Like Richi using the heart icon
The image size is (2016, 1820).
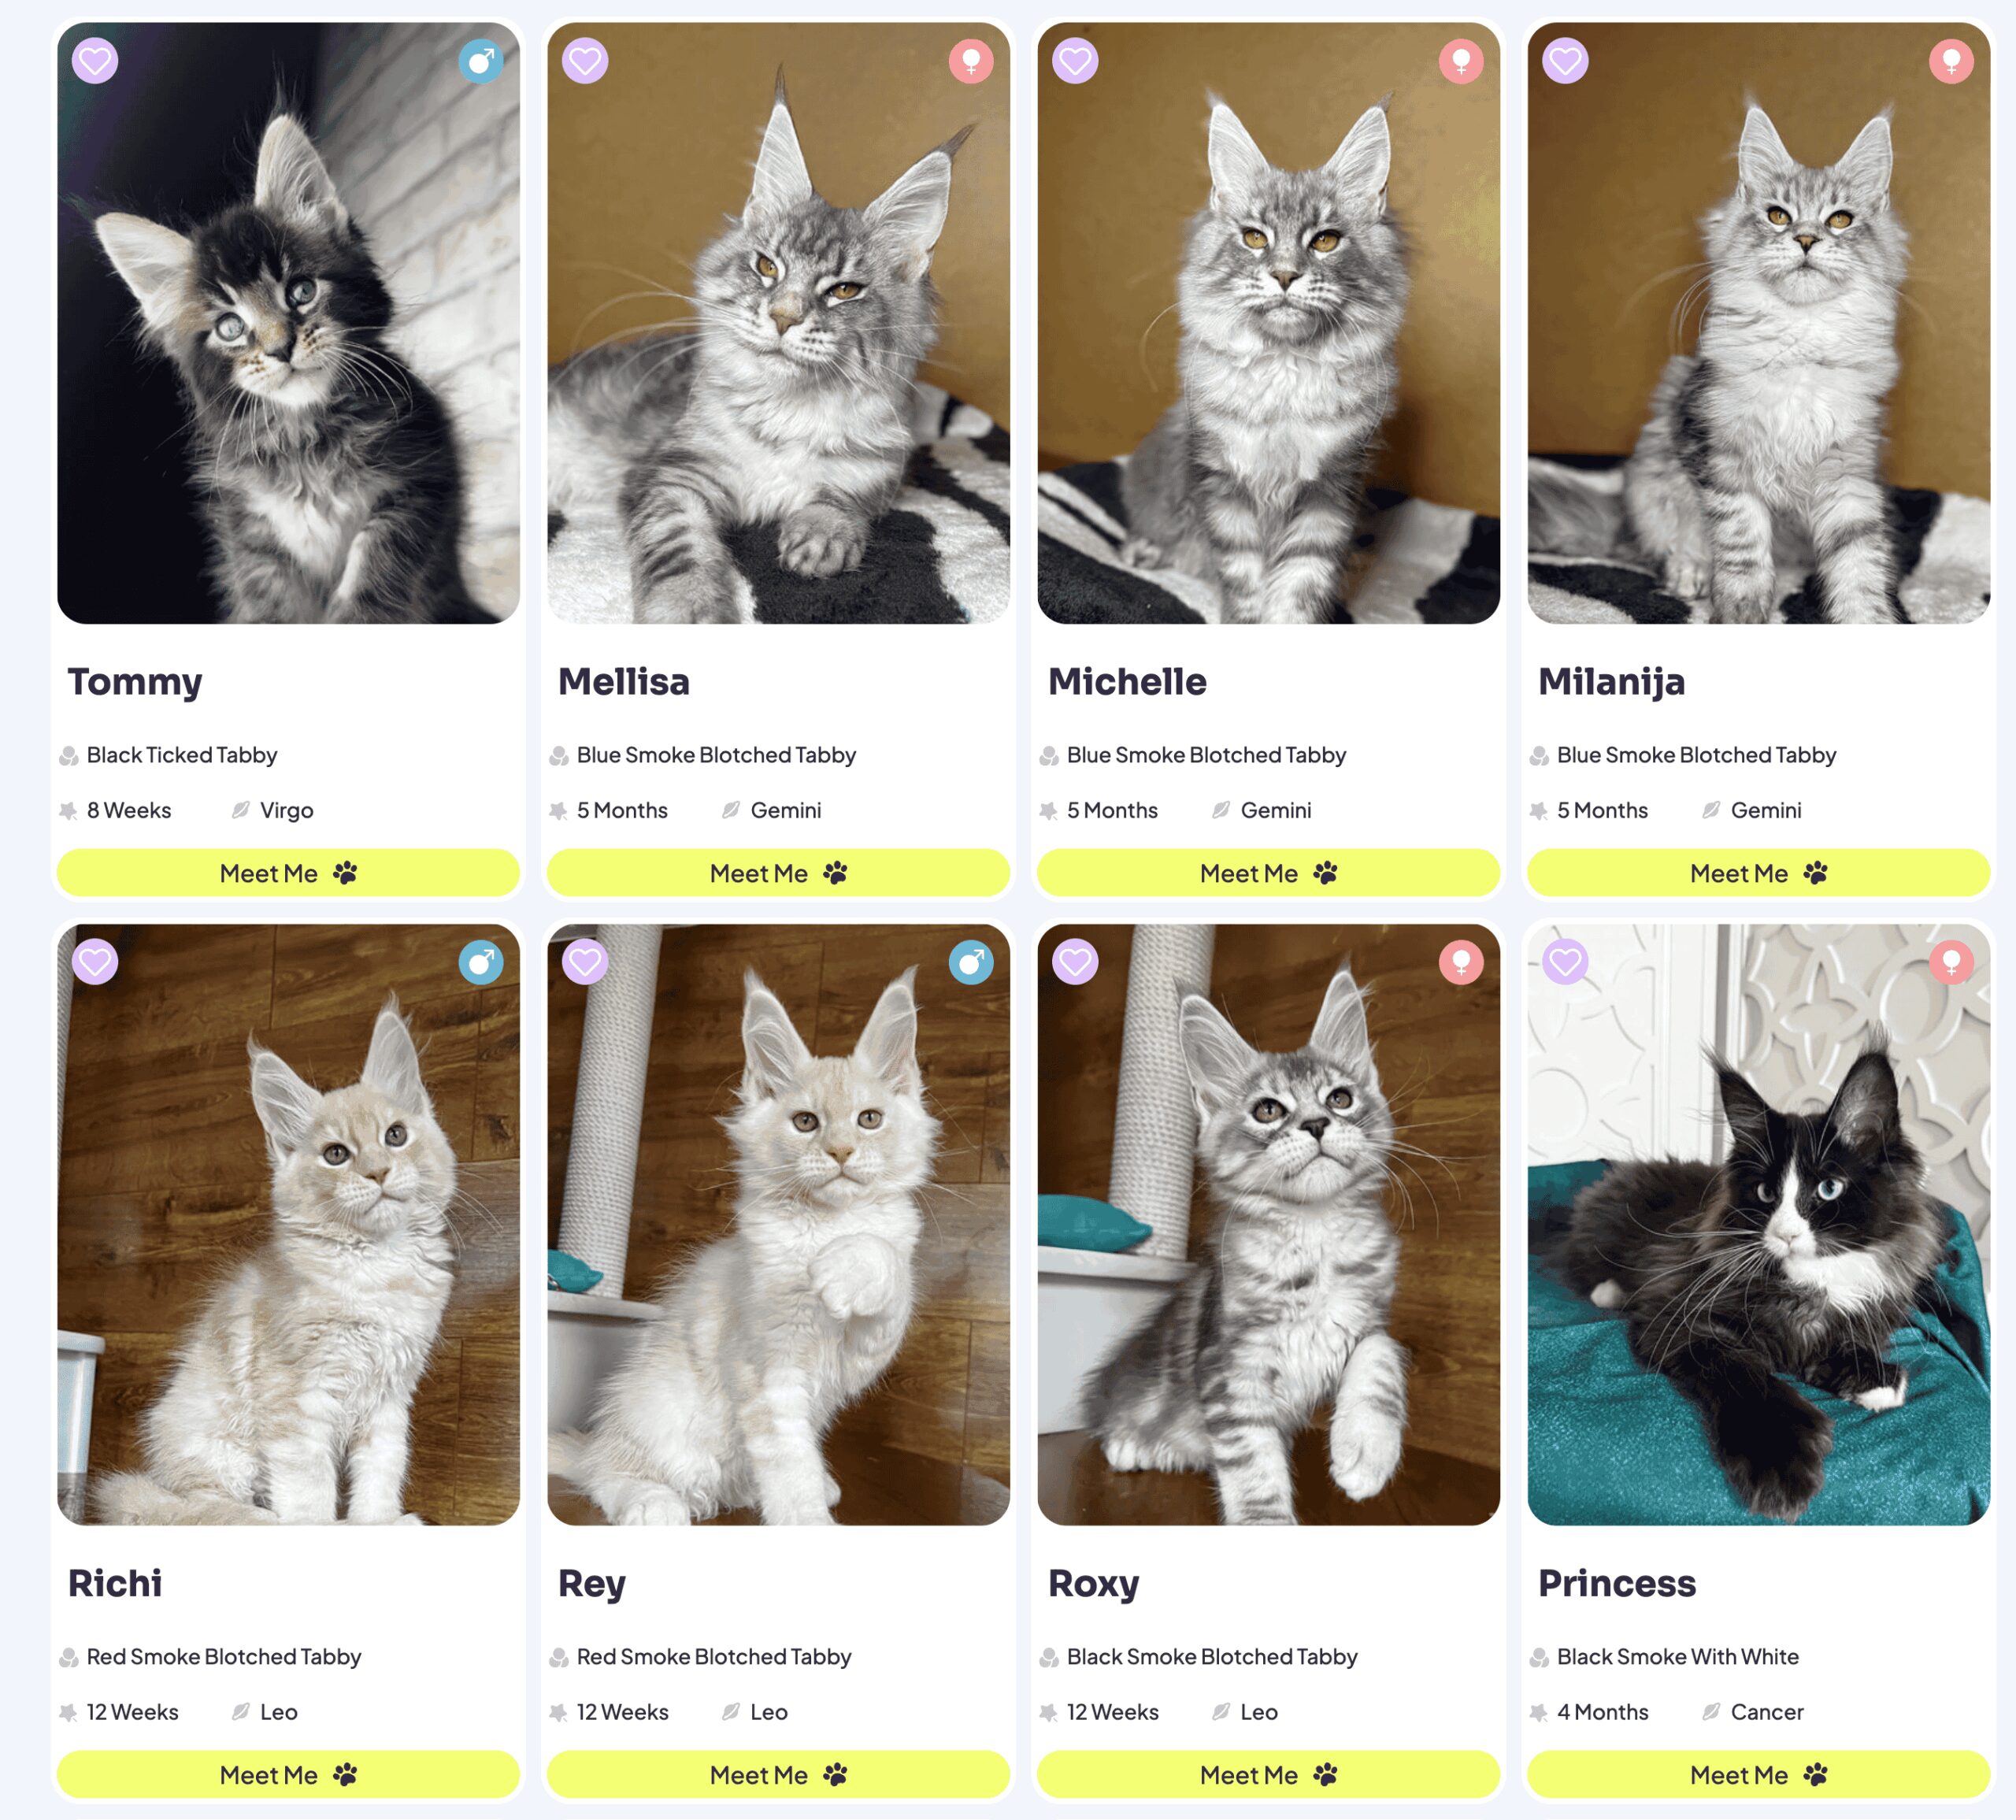[x=95, y=962]
